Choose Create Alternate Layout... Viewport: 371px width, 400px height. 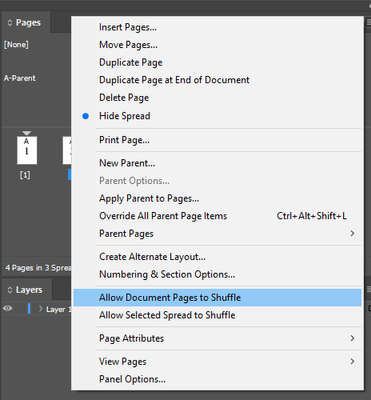217,257
